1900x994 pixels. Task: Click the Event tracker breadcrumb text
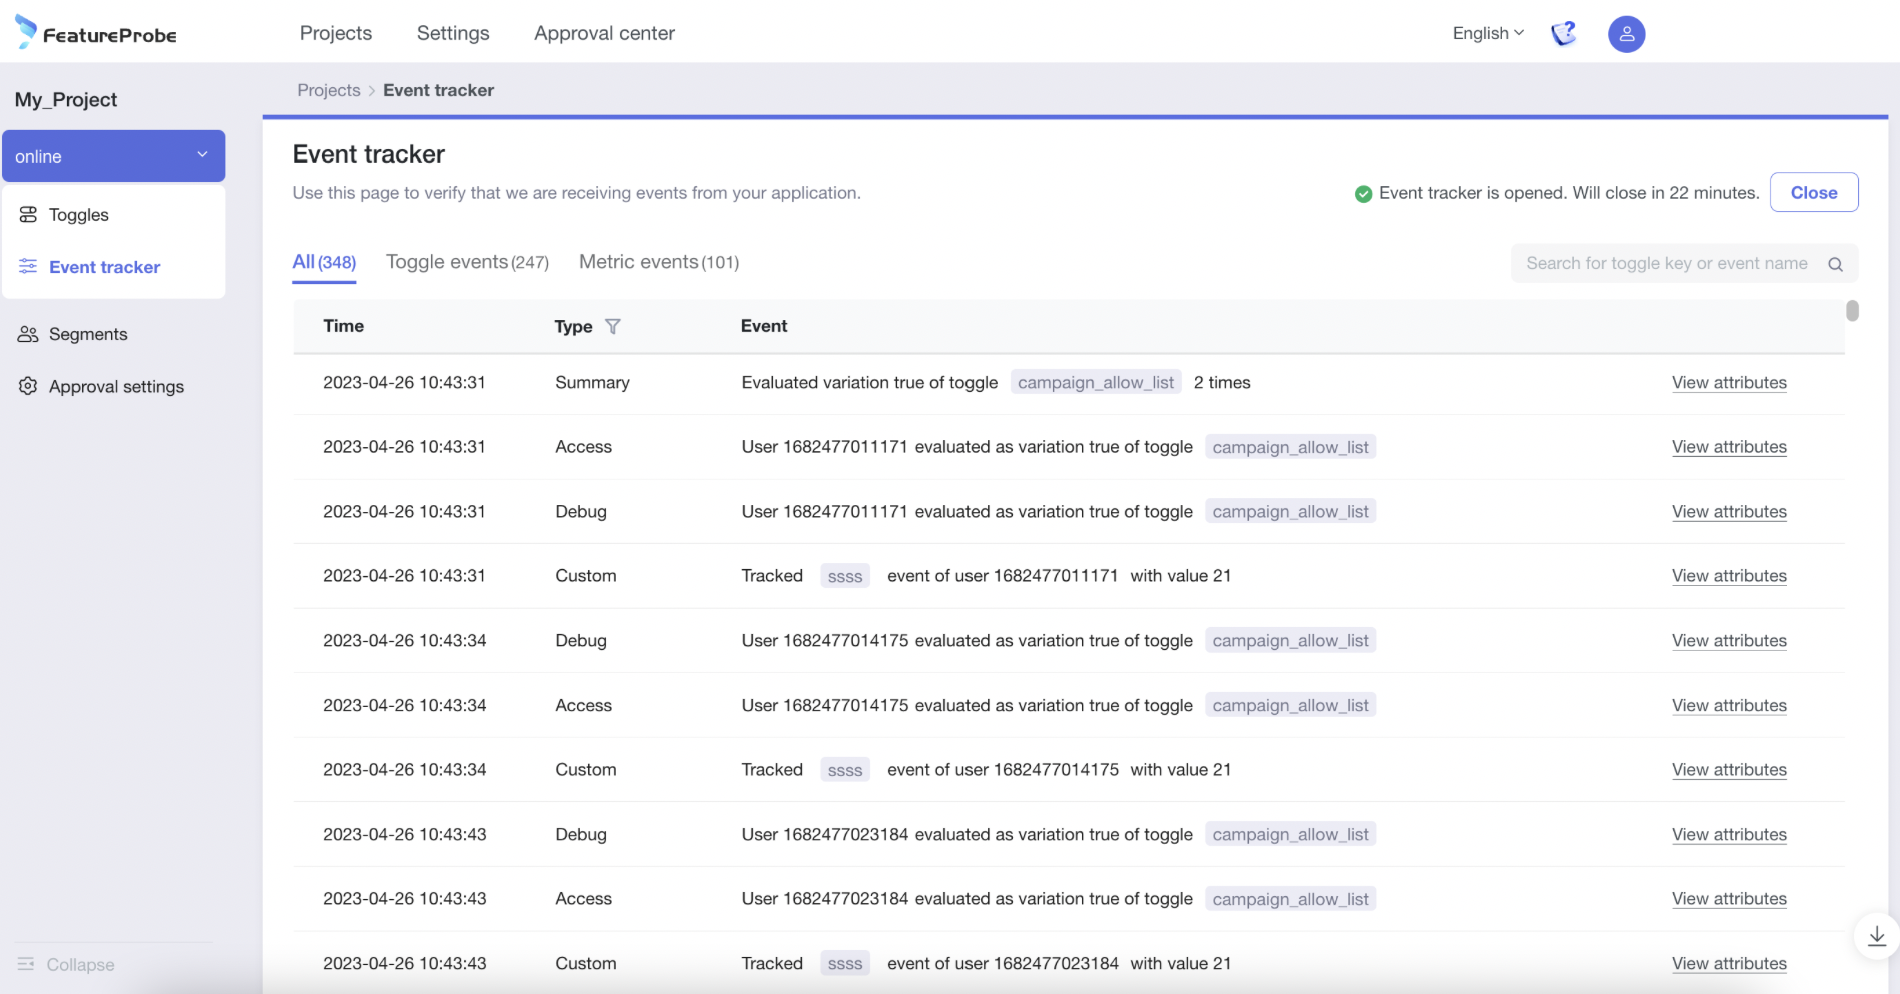pyautogui.click(x=438, y=90)
